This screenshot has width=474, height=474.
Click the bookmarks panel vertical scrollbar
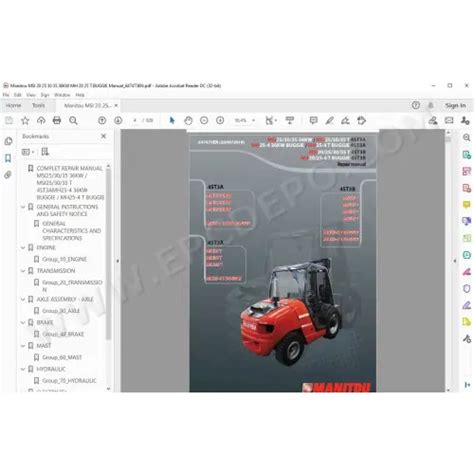click(108, 253)
